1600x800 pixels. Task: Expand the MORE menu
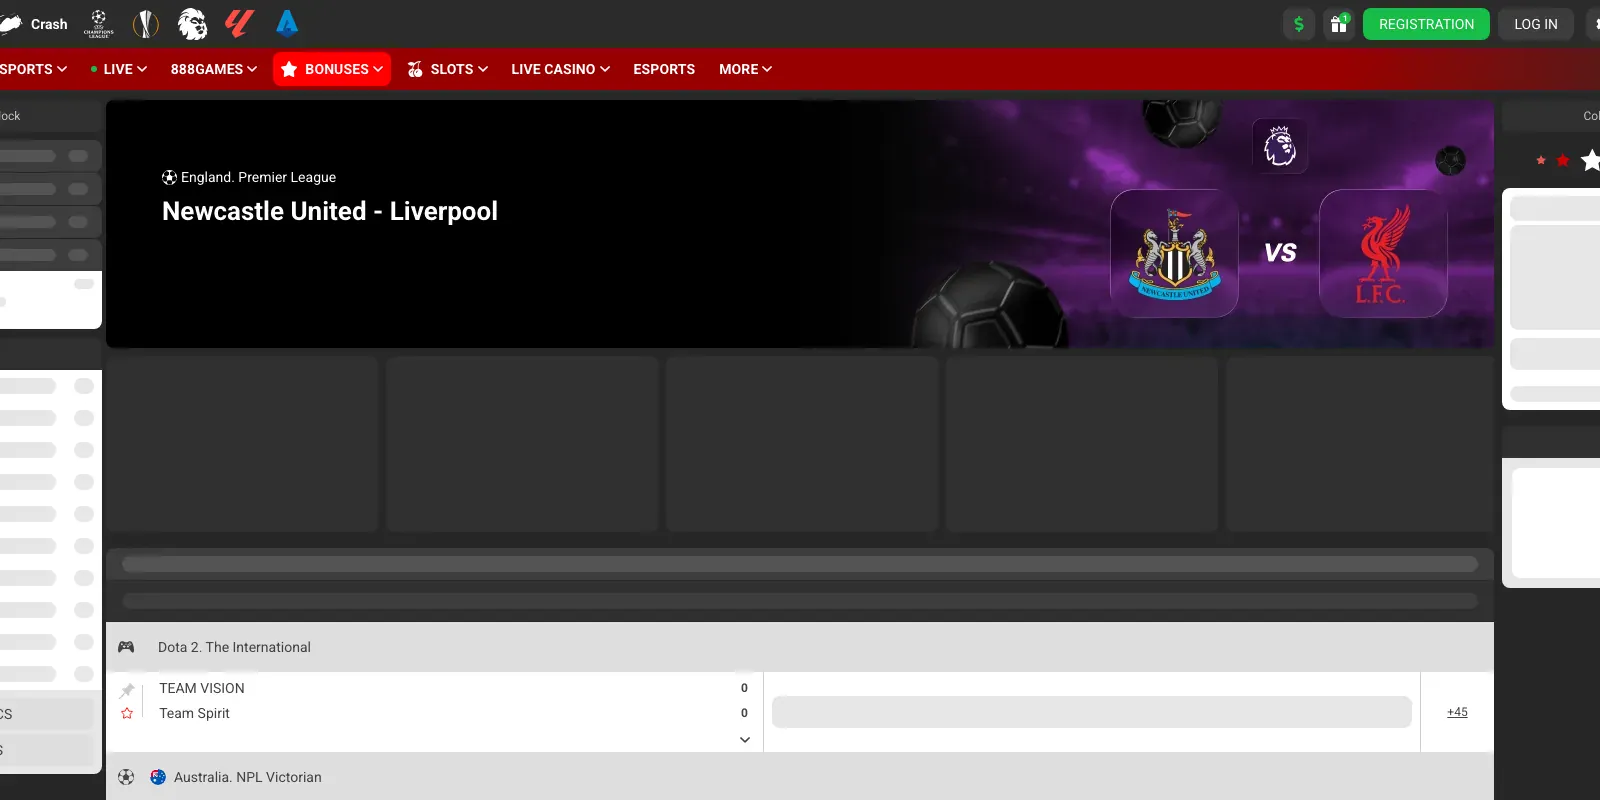click(745, 69)
